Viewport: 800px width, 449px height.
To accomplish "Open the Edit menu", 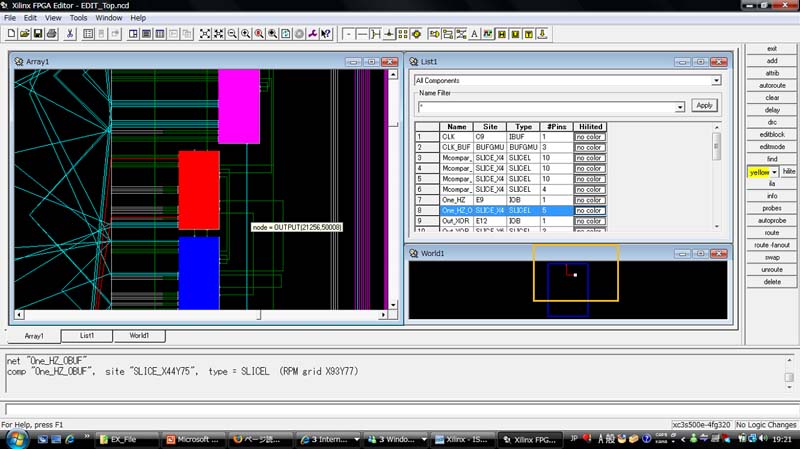I will 30,18.
